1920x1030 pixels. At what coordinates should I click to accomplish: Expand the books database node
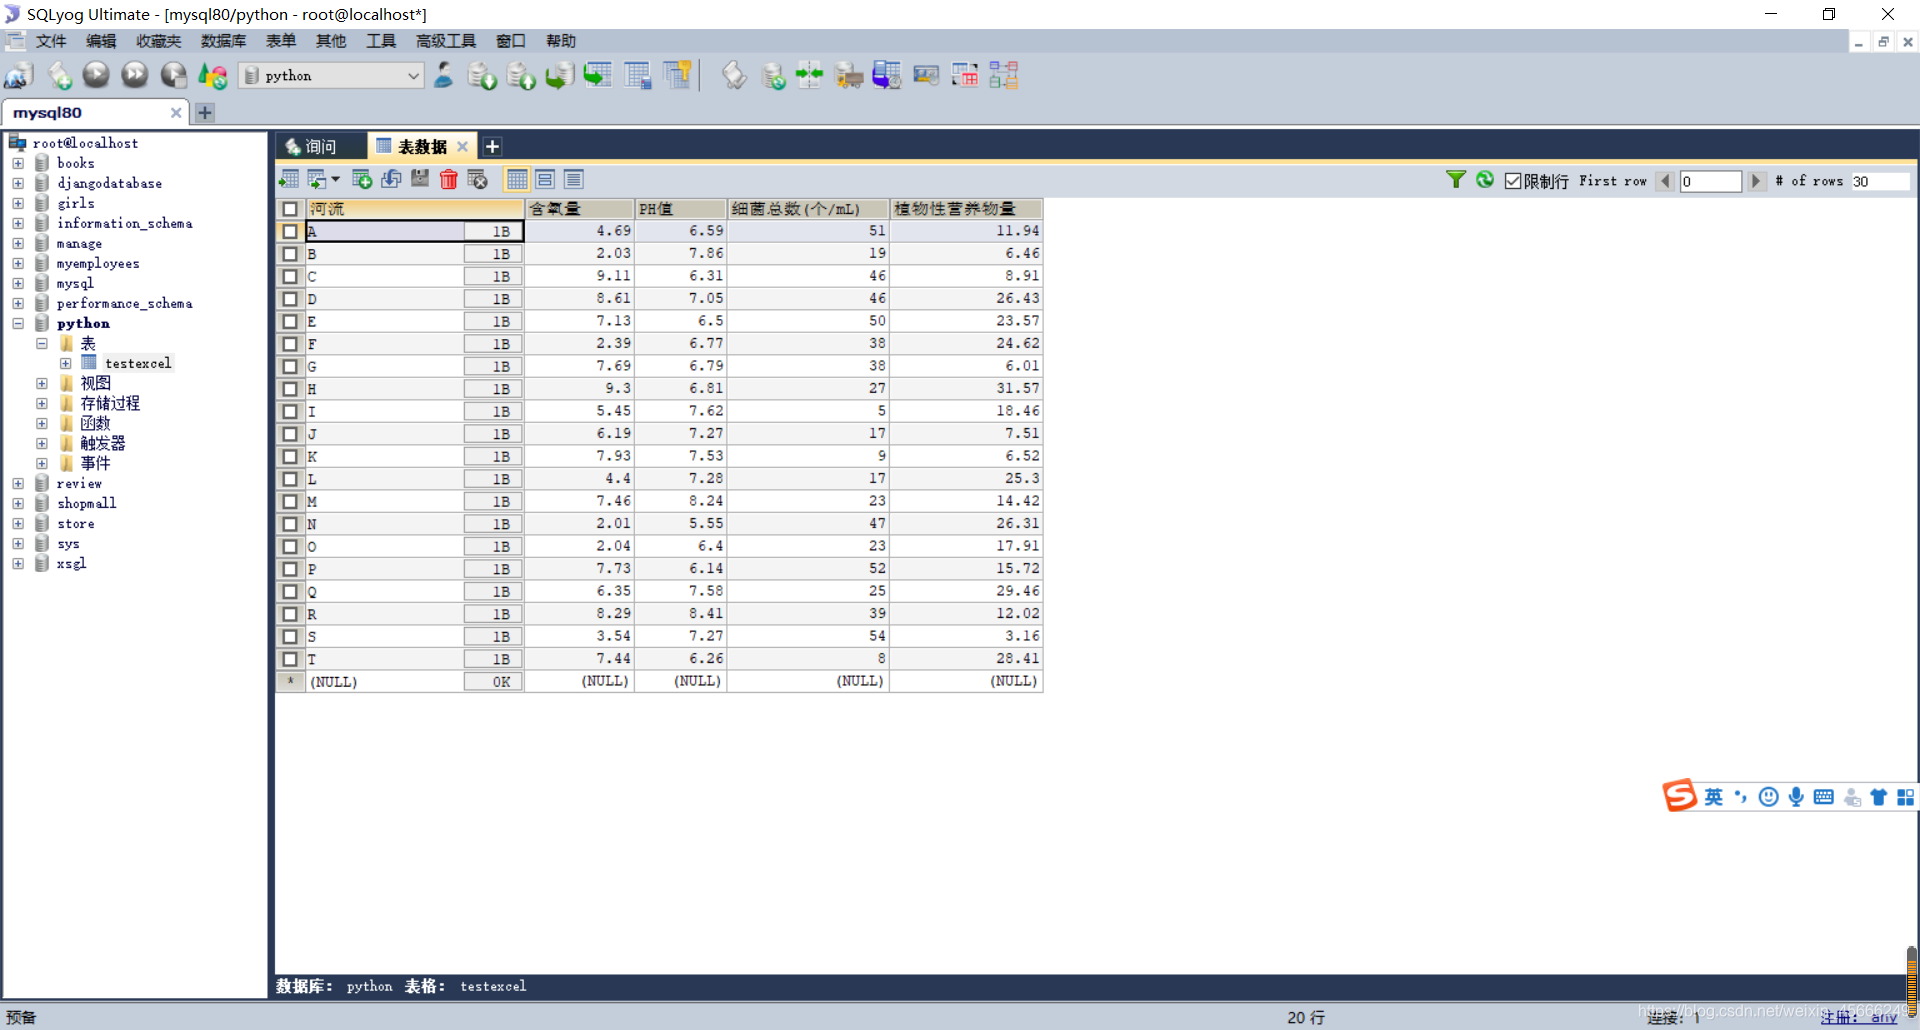point(18,163)
